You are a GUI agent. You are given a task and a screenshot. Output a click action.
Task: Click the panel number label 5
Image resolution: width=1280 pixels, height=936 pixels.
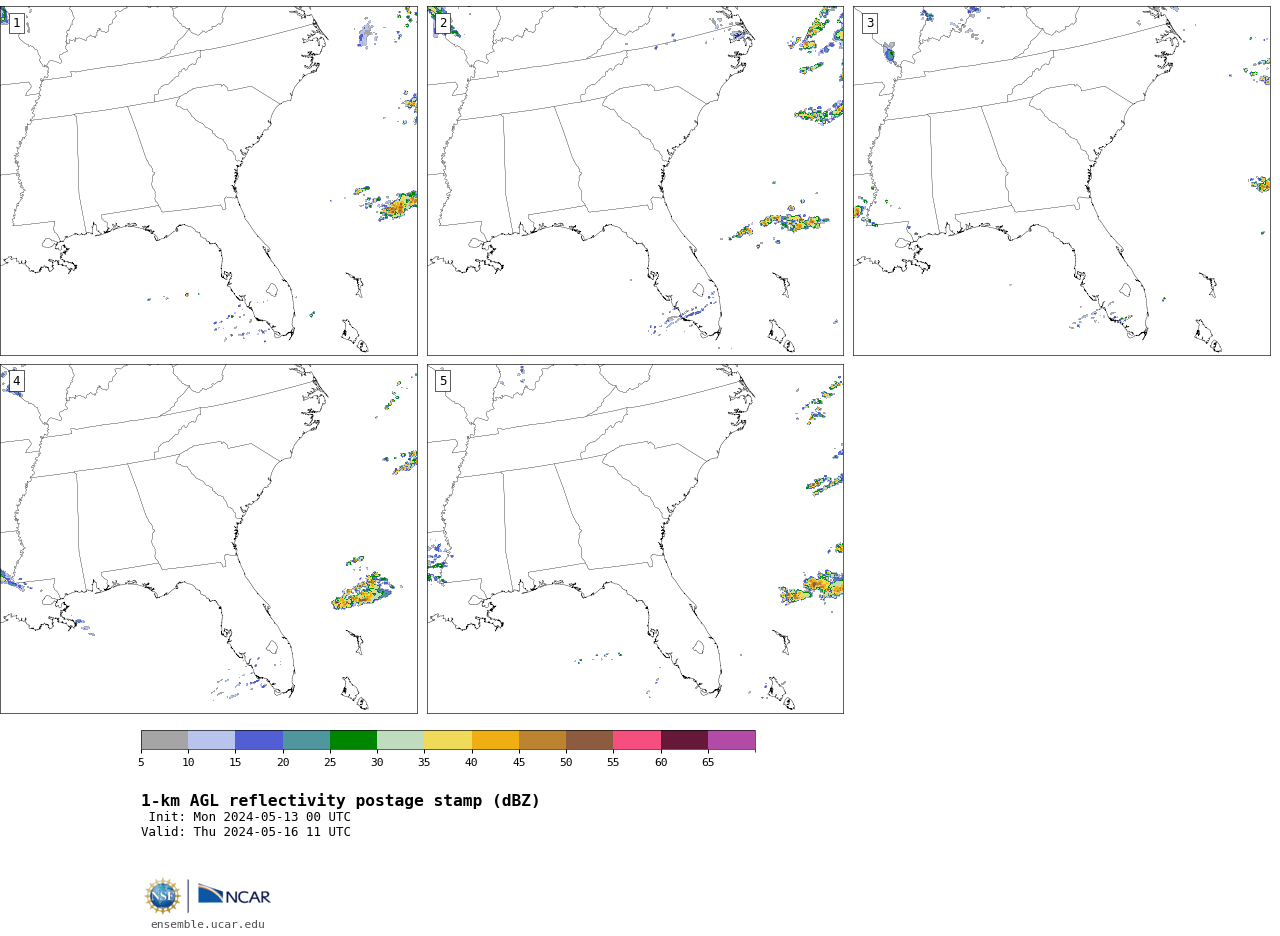[443, 381]
